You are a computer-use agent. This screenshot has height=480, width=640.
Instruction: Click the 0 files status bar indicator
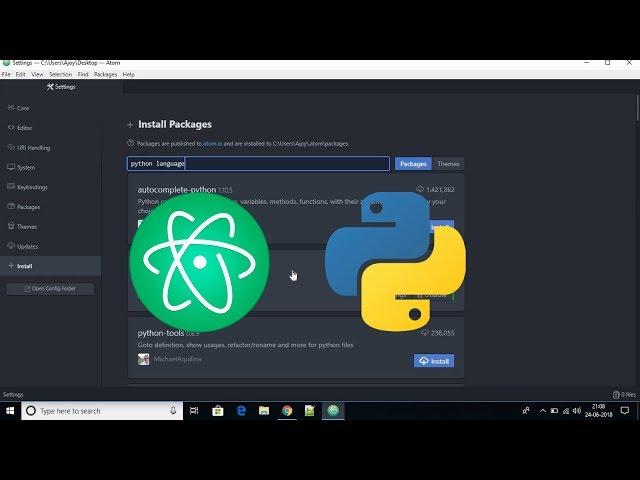(624, 395)
